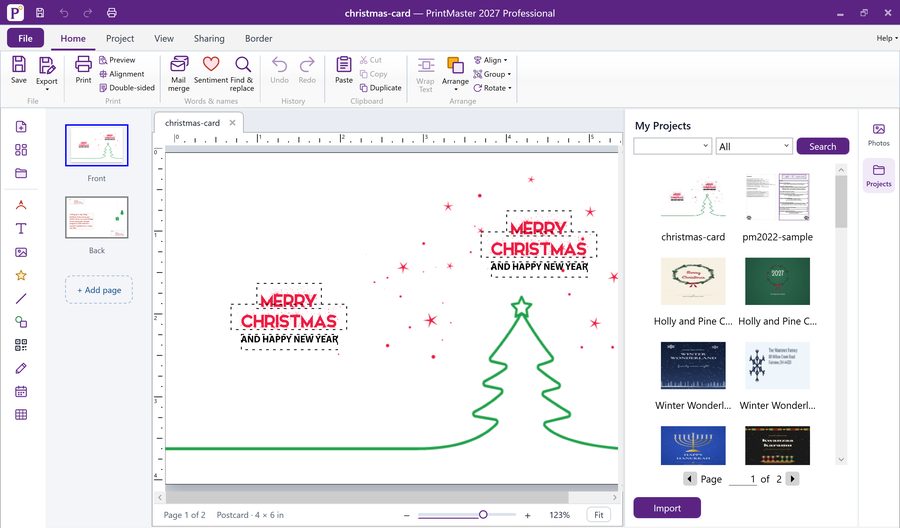Screen dimensions: 900x528
Task: Select the table tool in left sidebar
Action: 21,414
